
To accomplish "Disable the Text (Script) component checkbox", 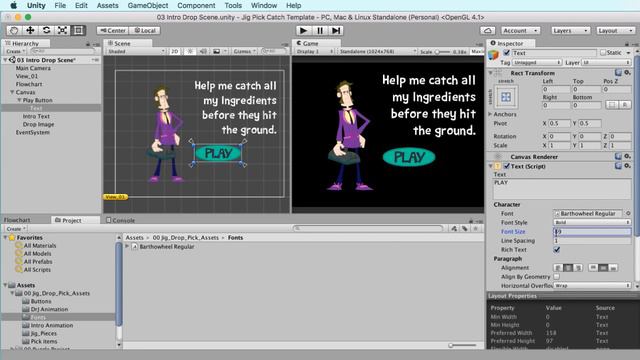I will click(507, 166).
